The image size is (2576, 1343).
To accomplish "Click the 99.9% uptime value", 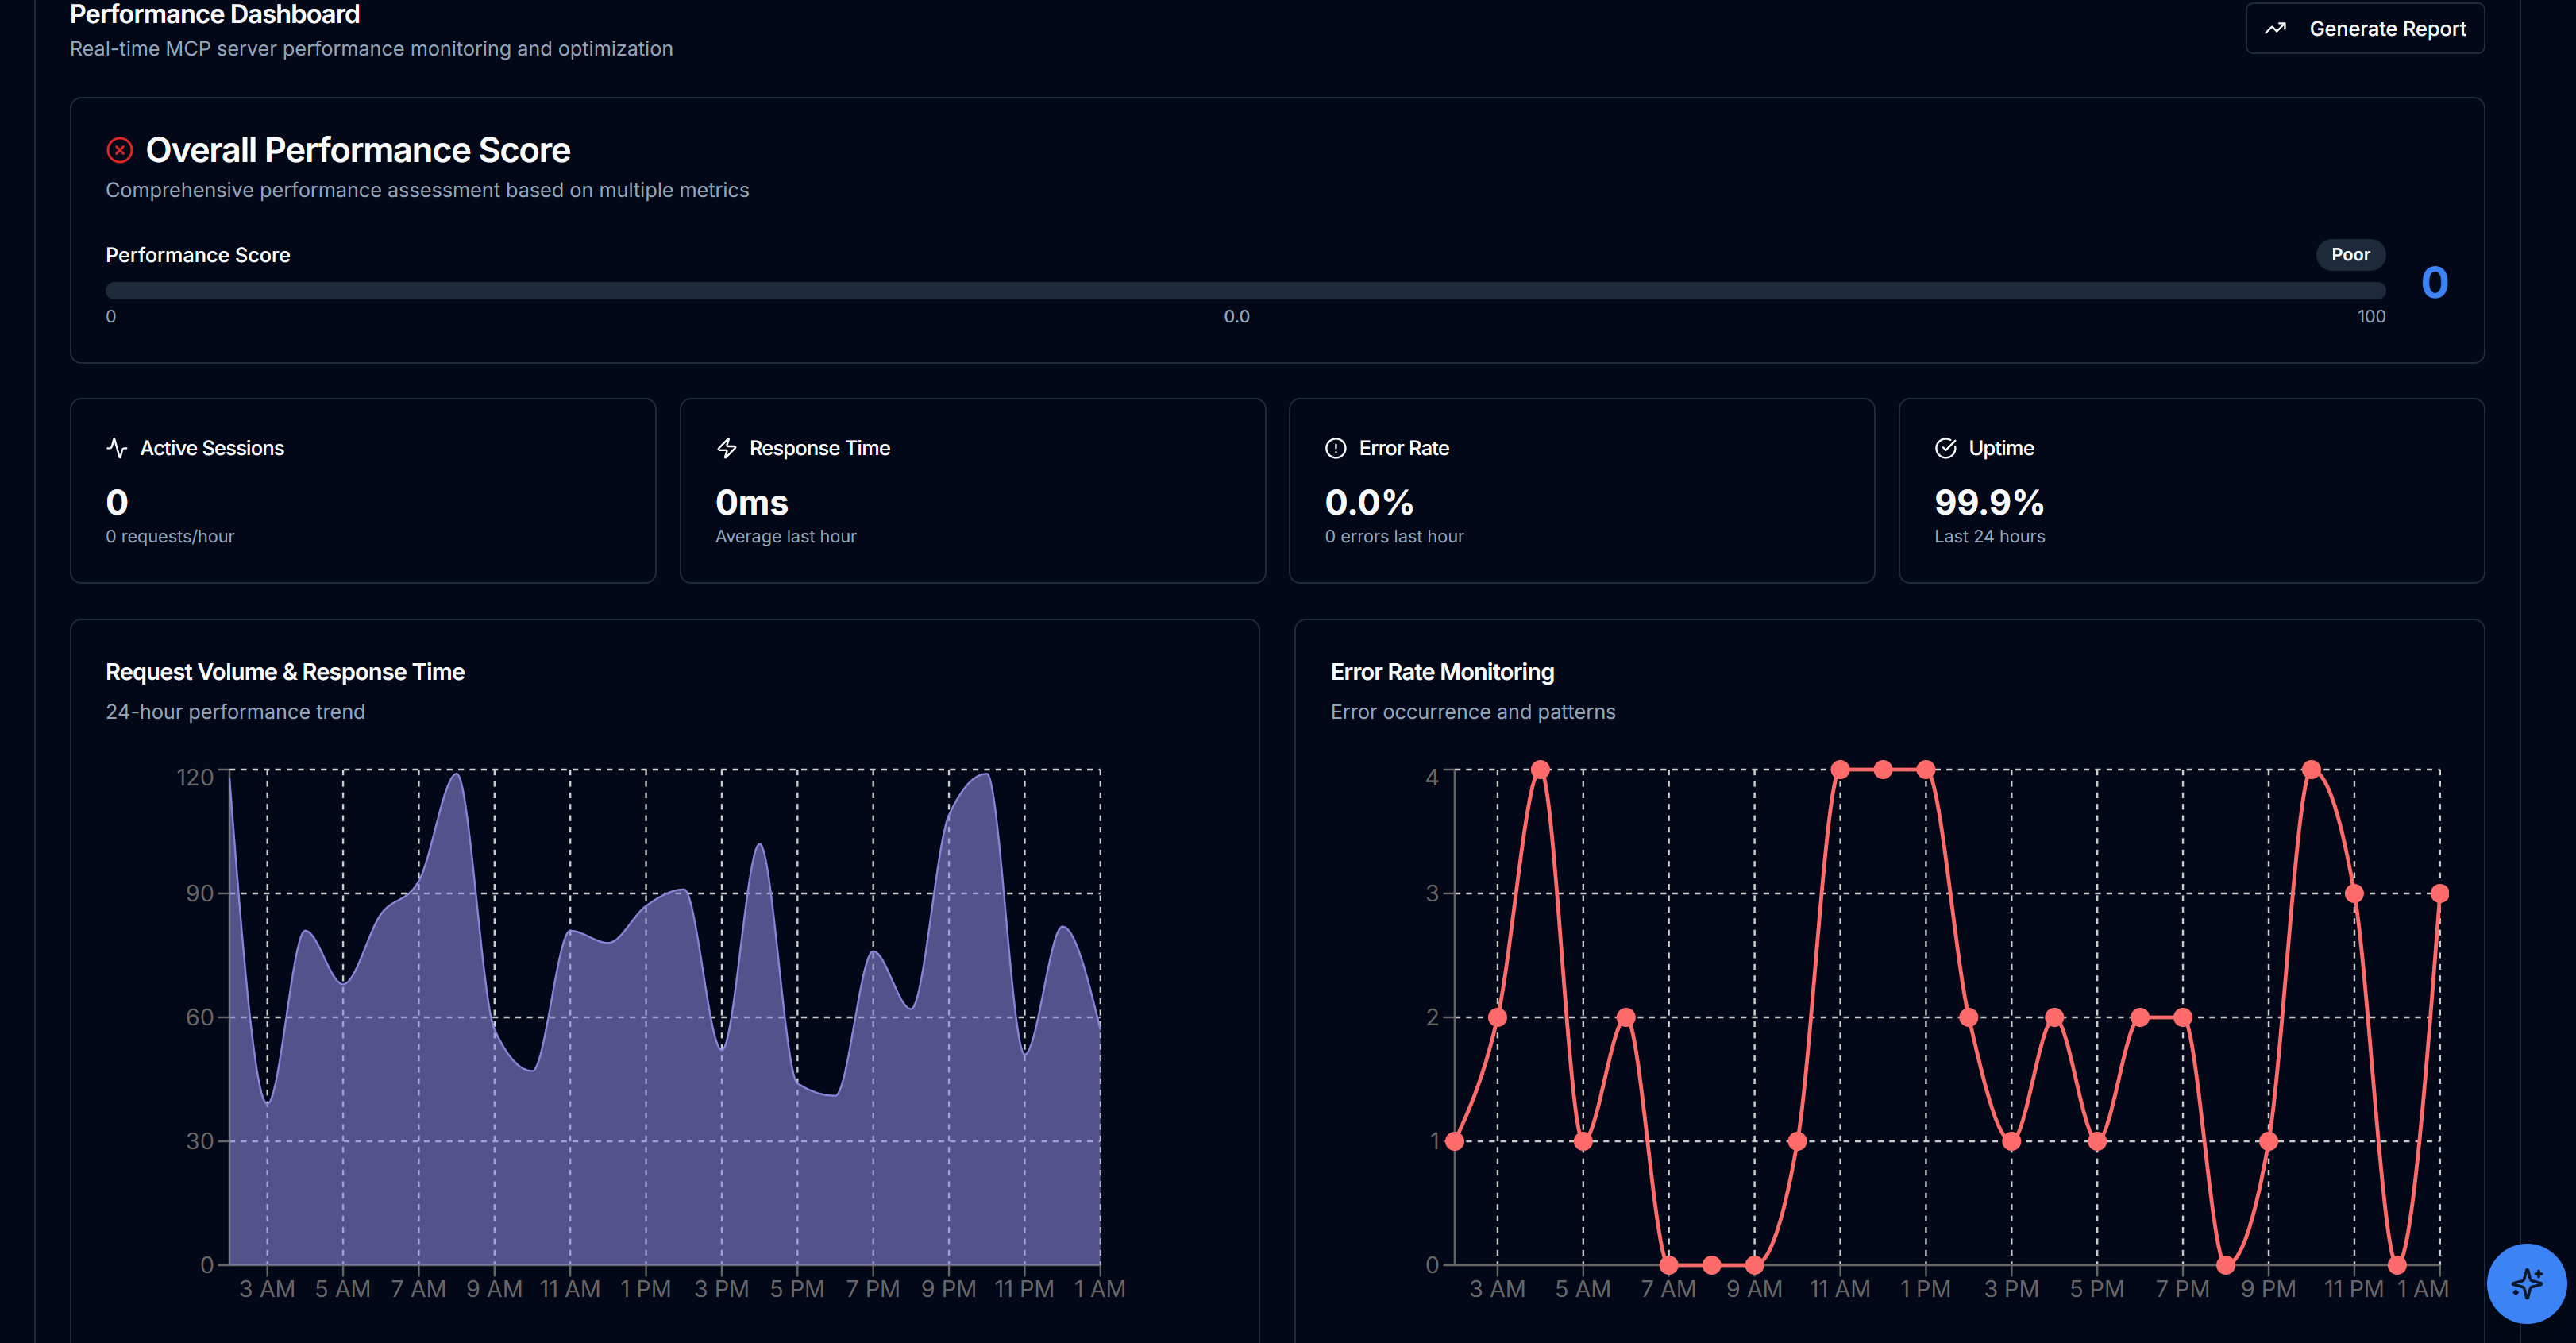I will pyautogui.click(x=1988, y=503).
